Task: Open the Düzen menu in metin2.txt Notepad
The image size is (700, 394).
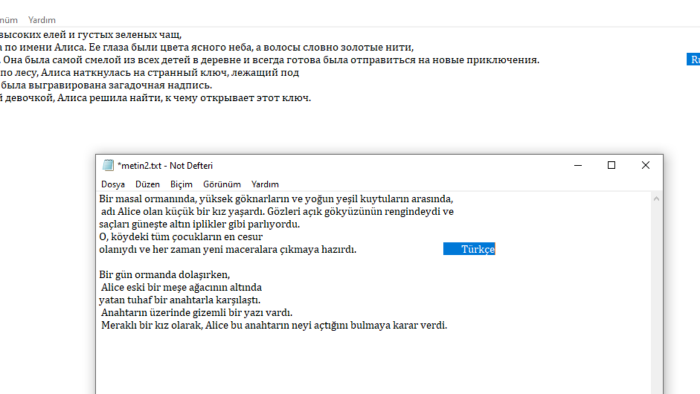Action: tap(147, 184)
